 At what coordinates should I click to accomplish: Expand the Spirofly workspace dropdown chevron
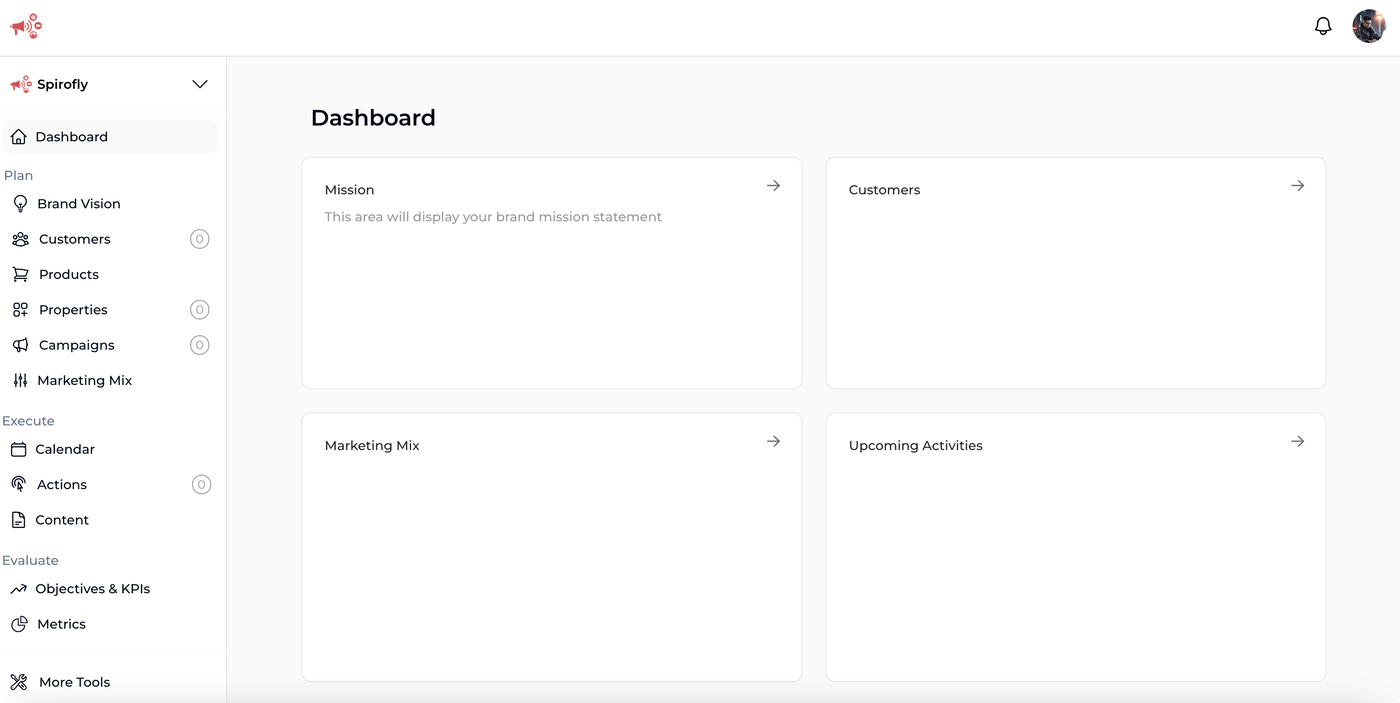tap(200, 84)
